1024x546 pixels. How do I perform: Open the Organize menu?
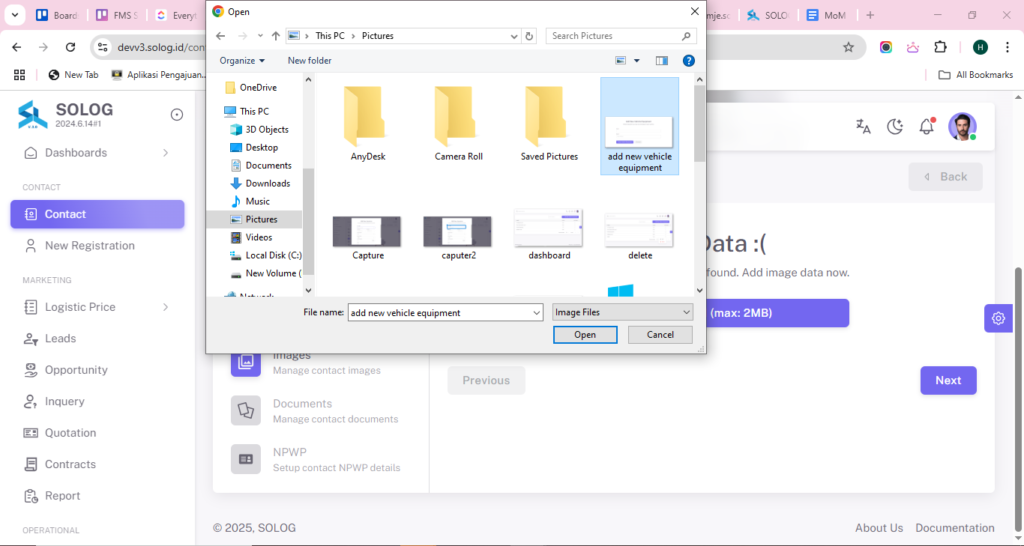pyautogui.click(x=242, y=61)
